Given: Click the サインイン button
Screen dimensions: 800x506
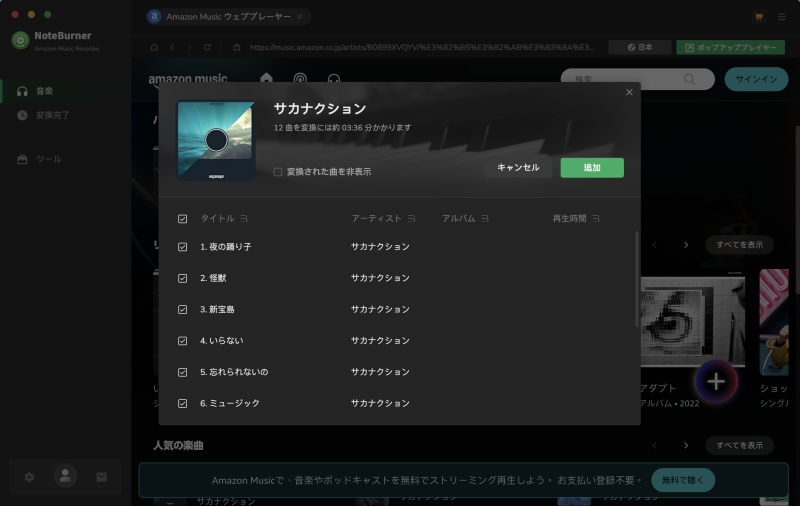Looking at the screenshot, I should point(756,79).
